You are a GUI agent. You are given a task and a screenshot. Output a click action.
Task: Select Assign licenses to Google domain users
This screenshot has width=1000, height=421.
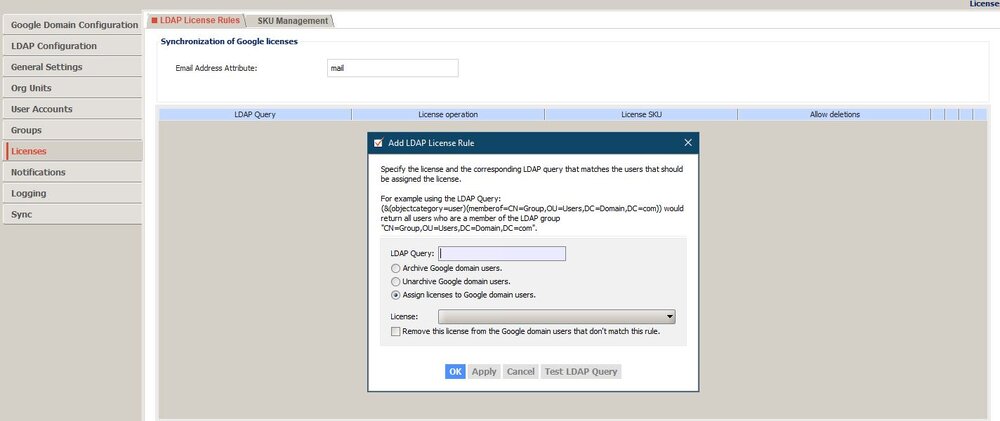click(x=463, y=295)
